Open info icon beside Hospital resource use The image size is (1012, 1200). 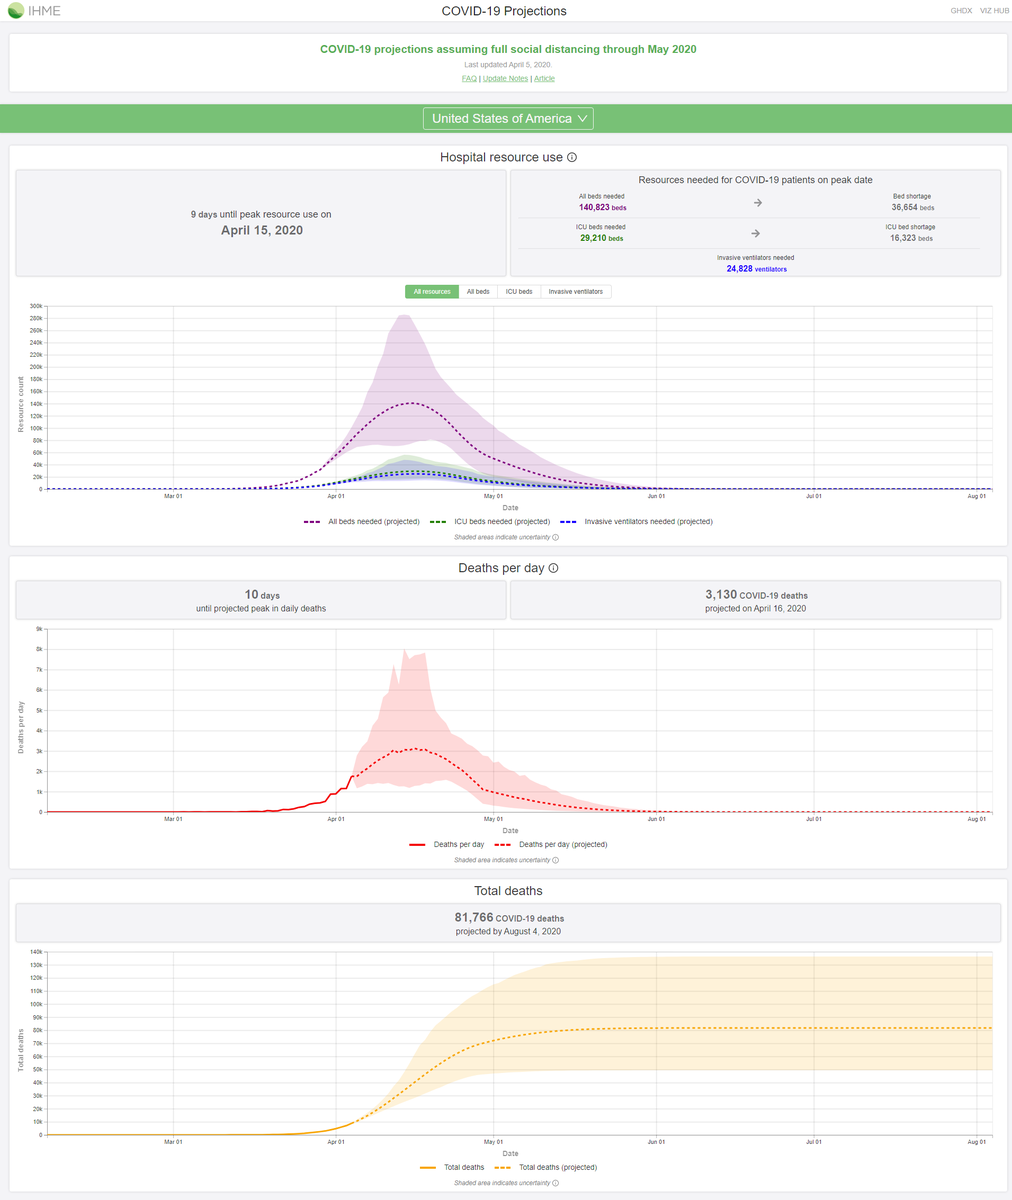click(572, 158)
